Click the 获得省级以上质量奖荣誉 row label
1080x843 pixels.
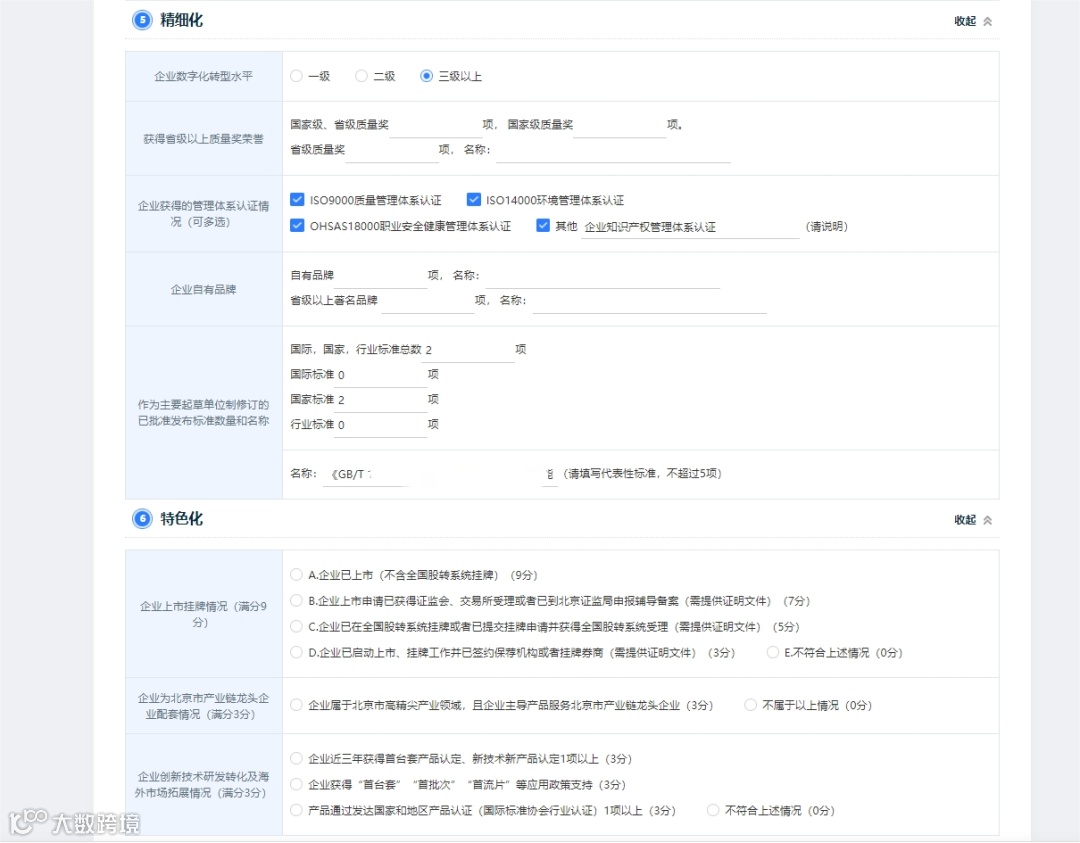203,139
